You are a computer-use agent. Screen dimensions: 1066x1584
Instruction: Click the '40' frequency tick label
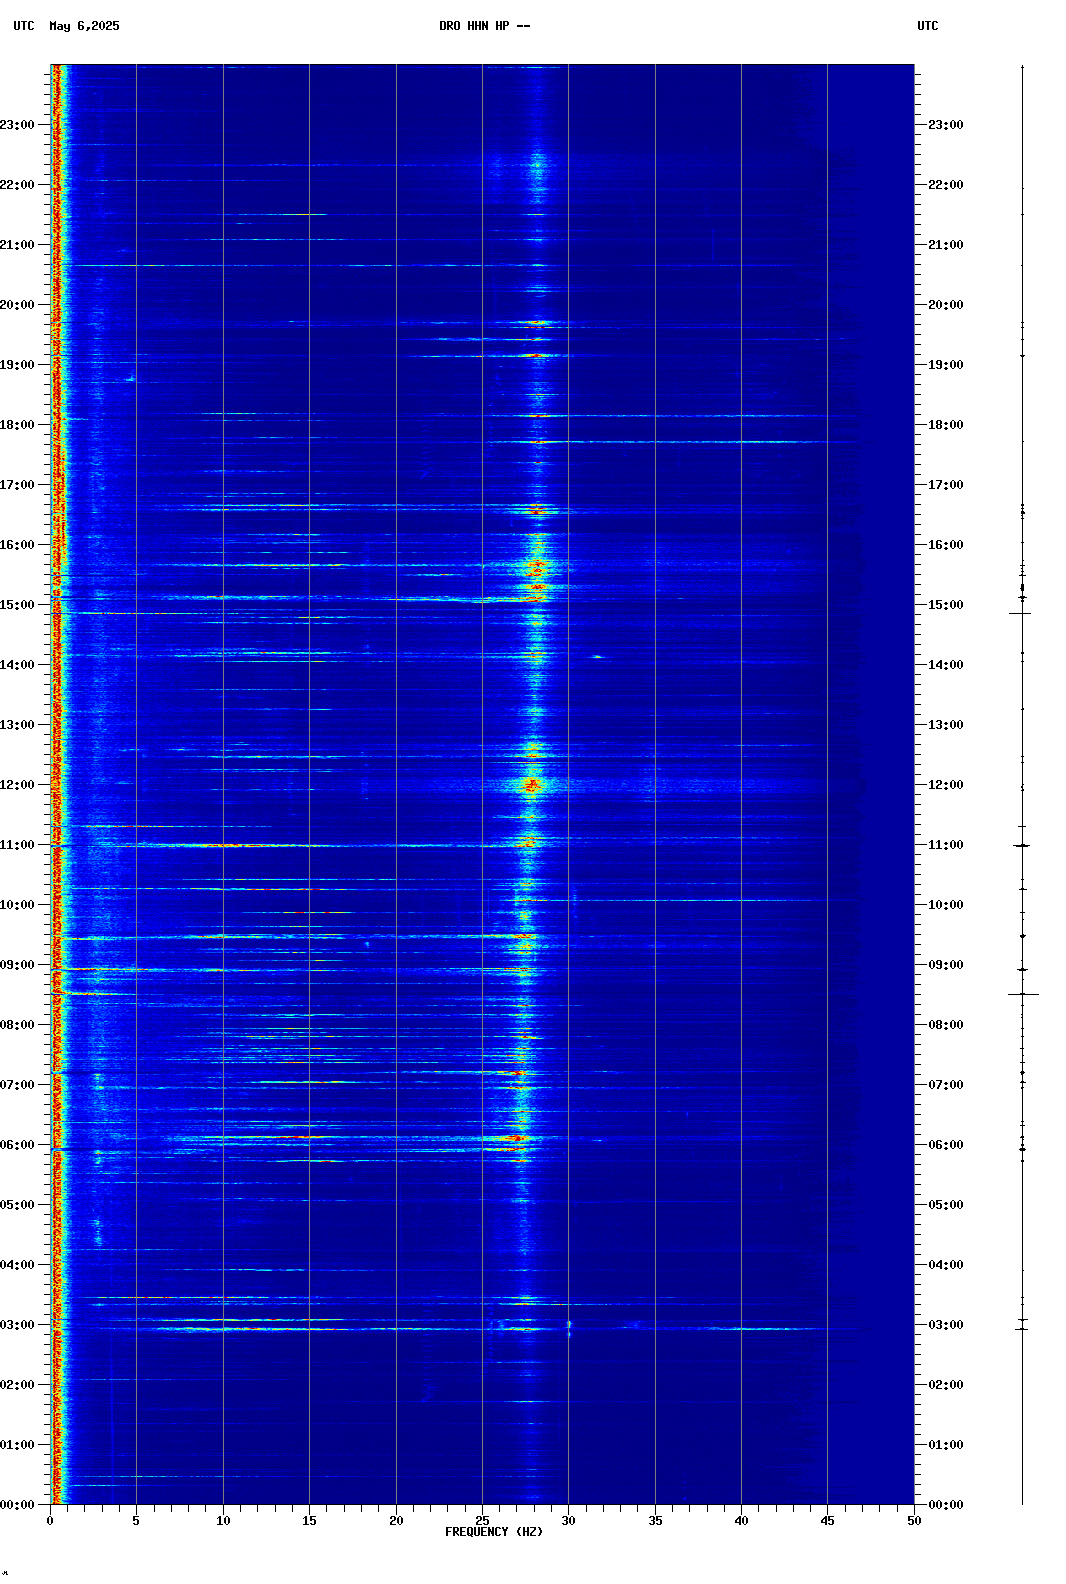(741, 1521)
